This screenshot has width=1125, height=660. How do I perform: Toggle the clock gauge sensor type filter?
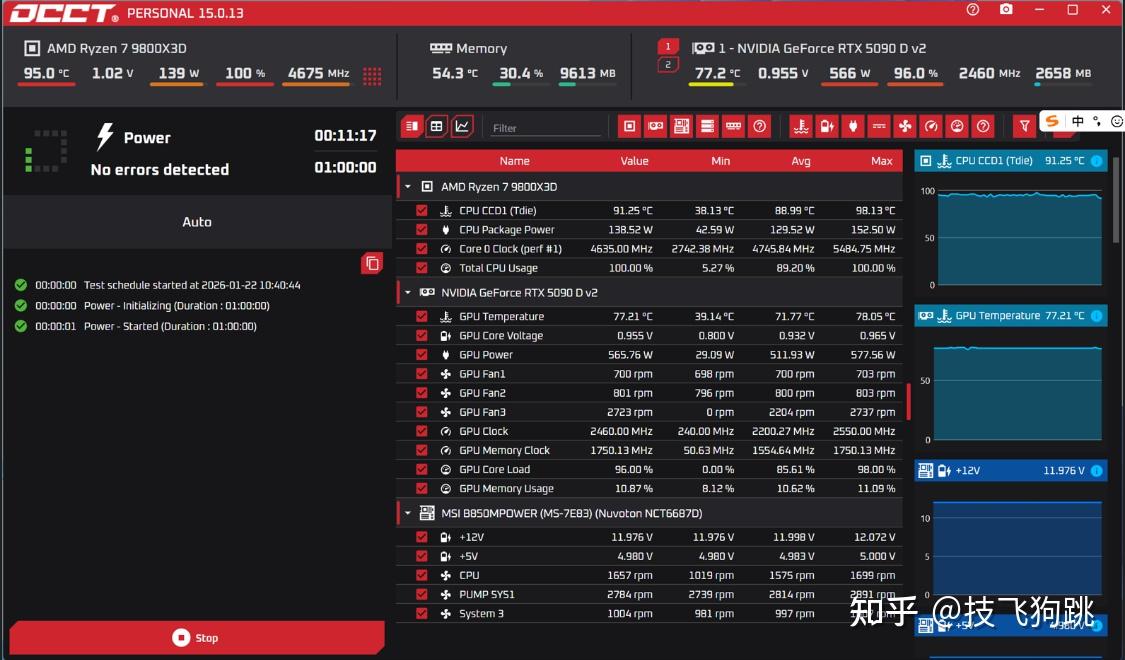click(931, 126)
